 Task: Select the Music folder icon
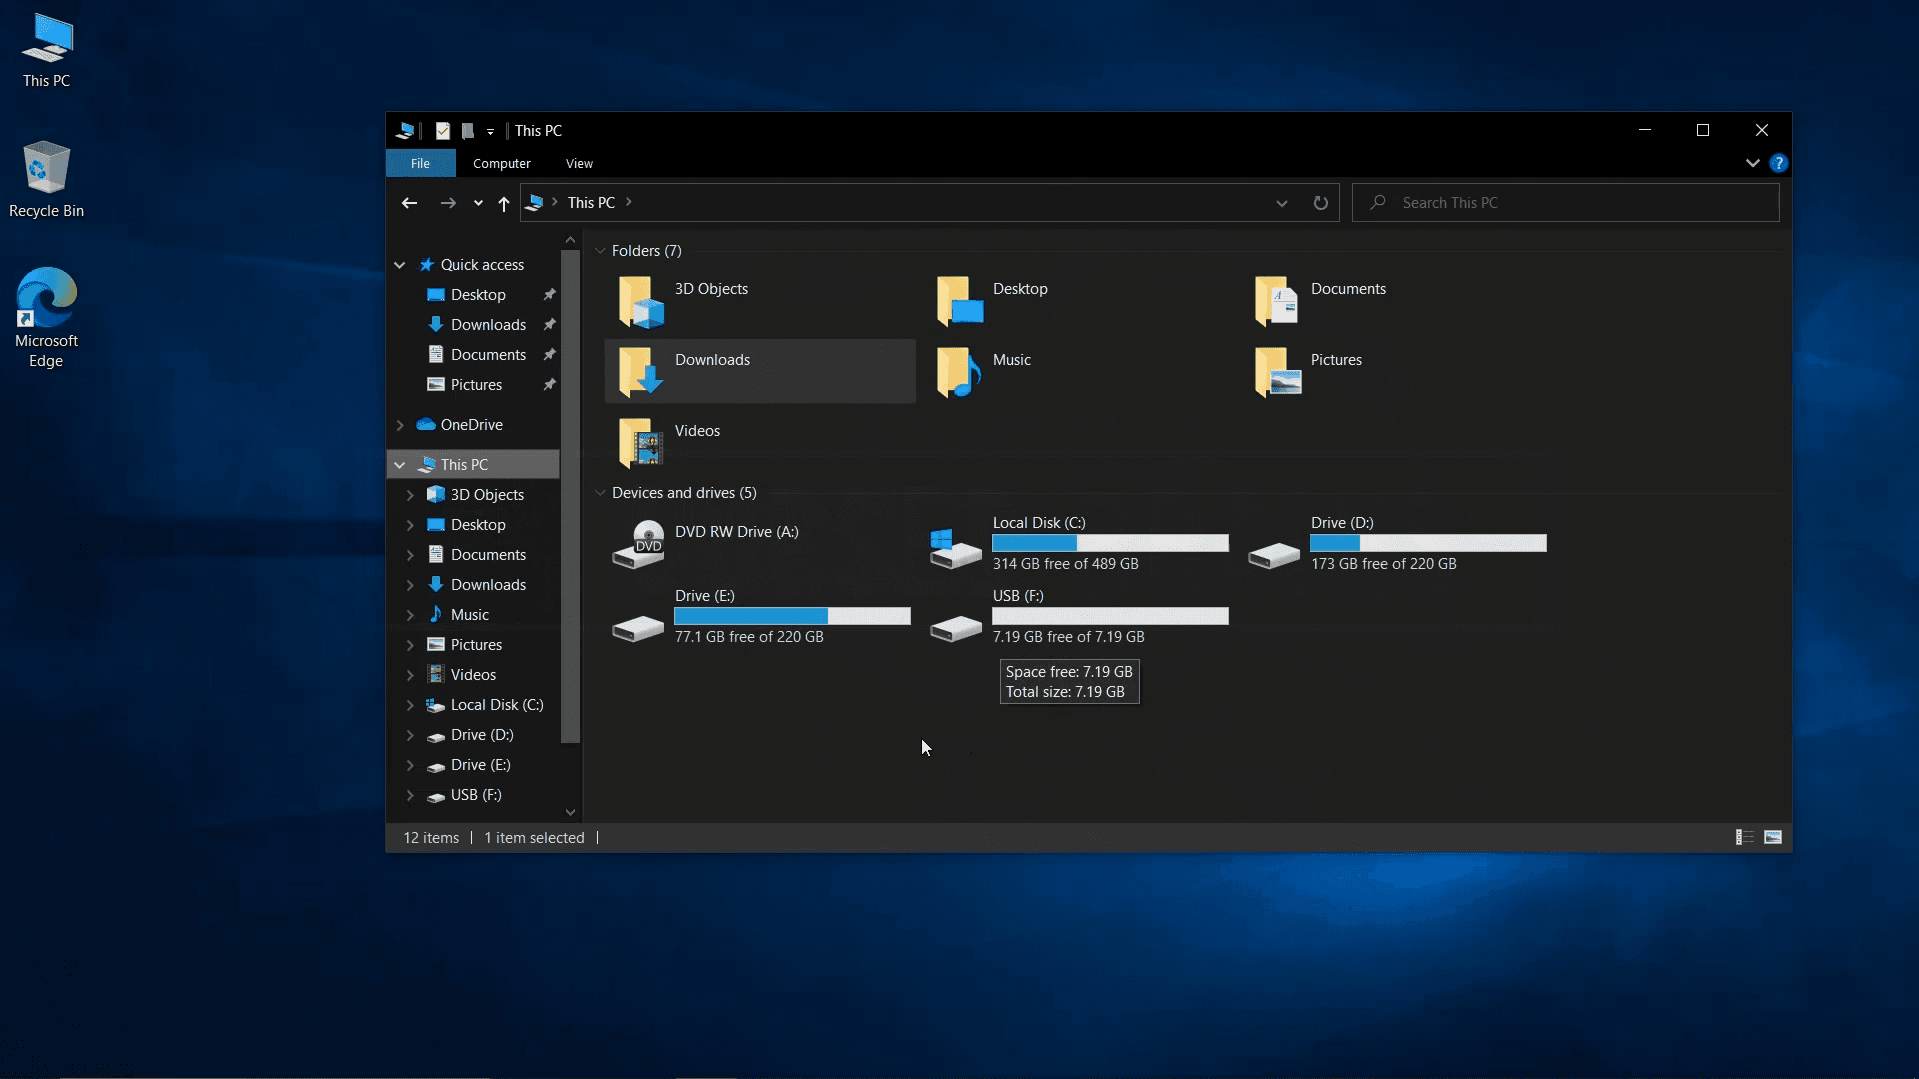959,371
